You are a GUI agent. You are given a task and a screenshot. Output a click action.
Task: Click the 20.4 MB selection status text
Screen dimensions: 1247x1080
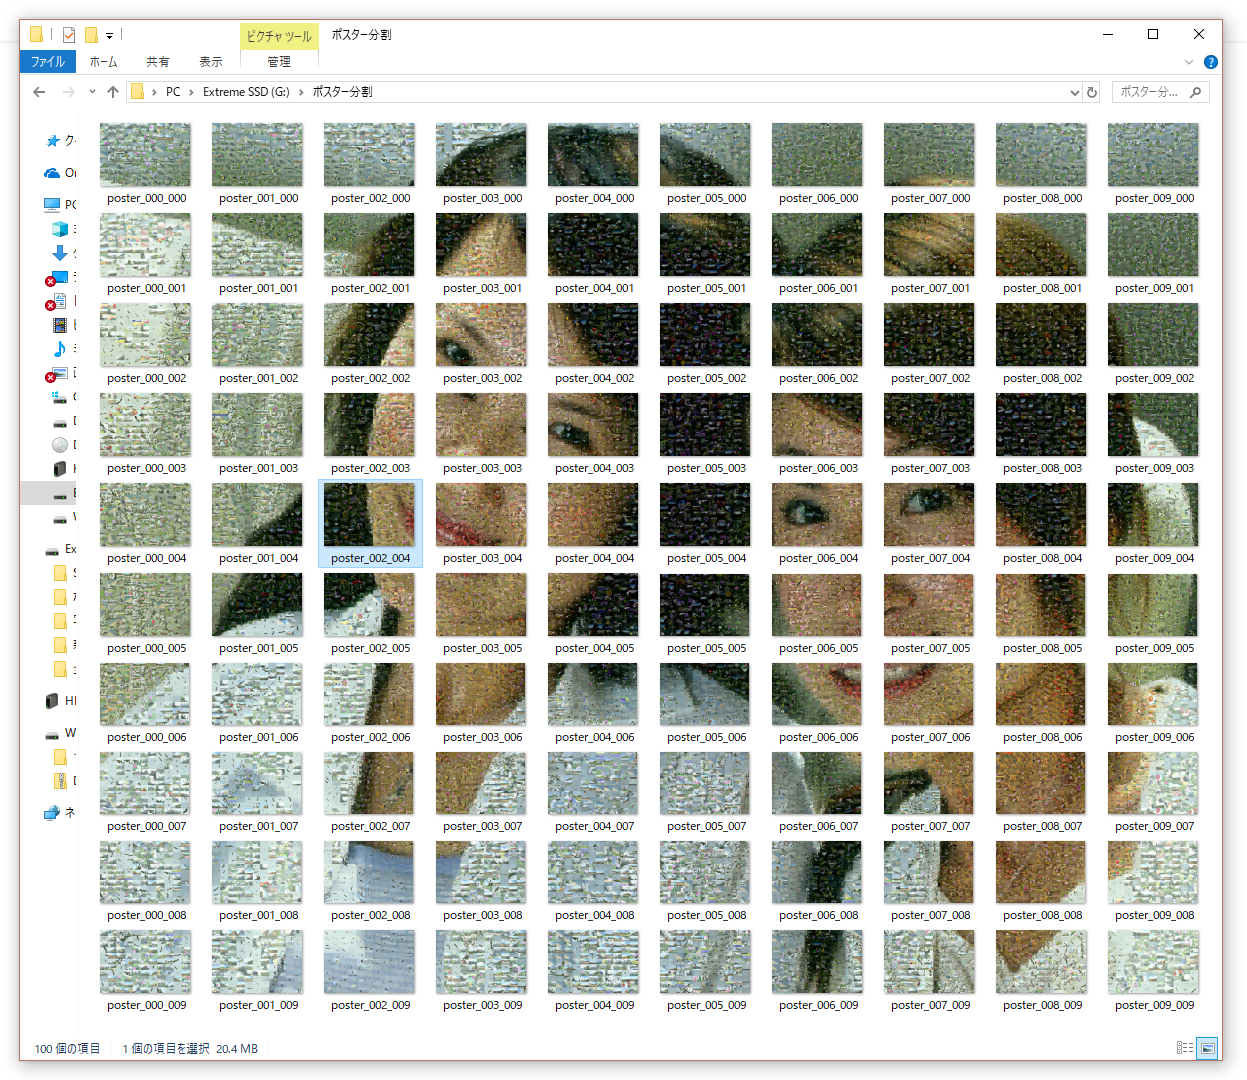pos(237,1049)
